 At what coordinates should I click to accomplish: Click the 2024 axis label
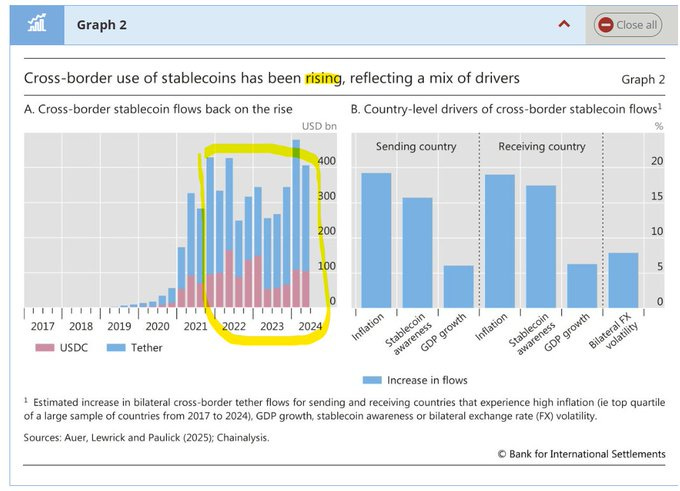pos(310,326)
